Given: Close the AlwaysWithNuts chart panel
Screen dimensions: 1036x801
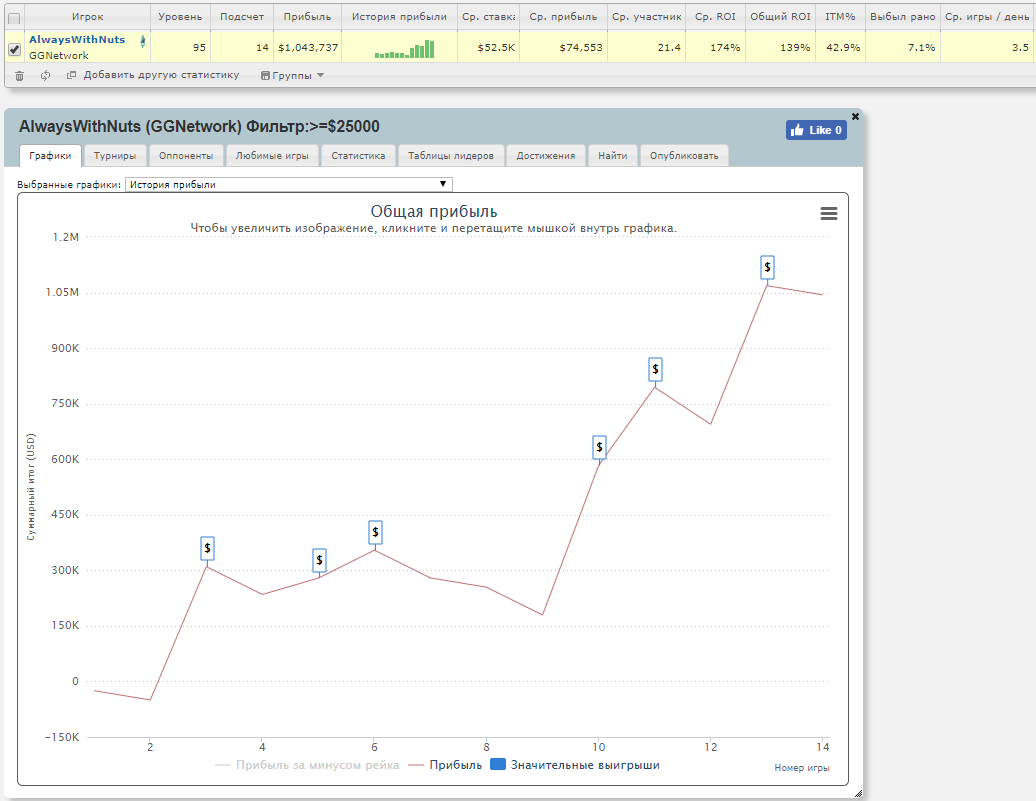Looking at the screenshot, I should click(855, 116).
